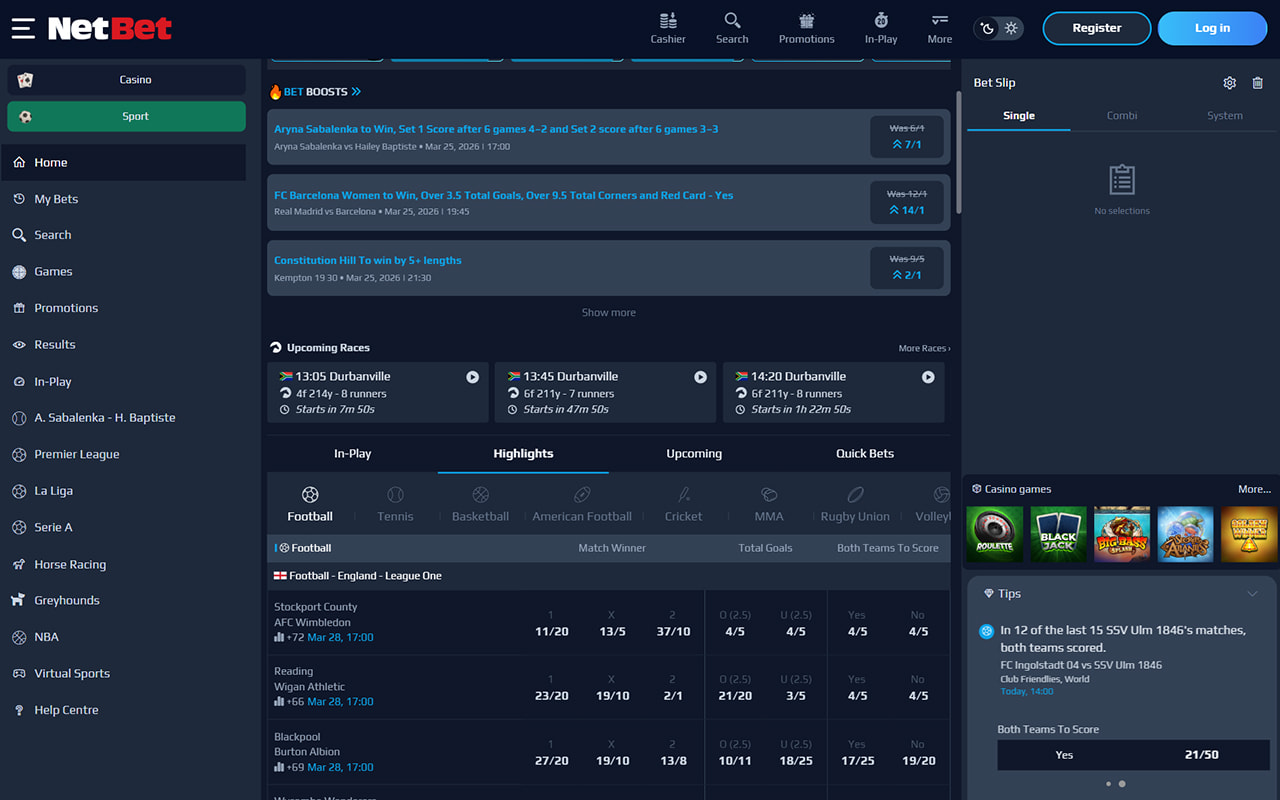Open the More menu in top bar

click(940, 28)
